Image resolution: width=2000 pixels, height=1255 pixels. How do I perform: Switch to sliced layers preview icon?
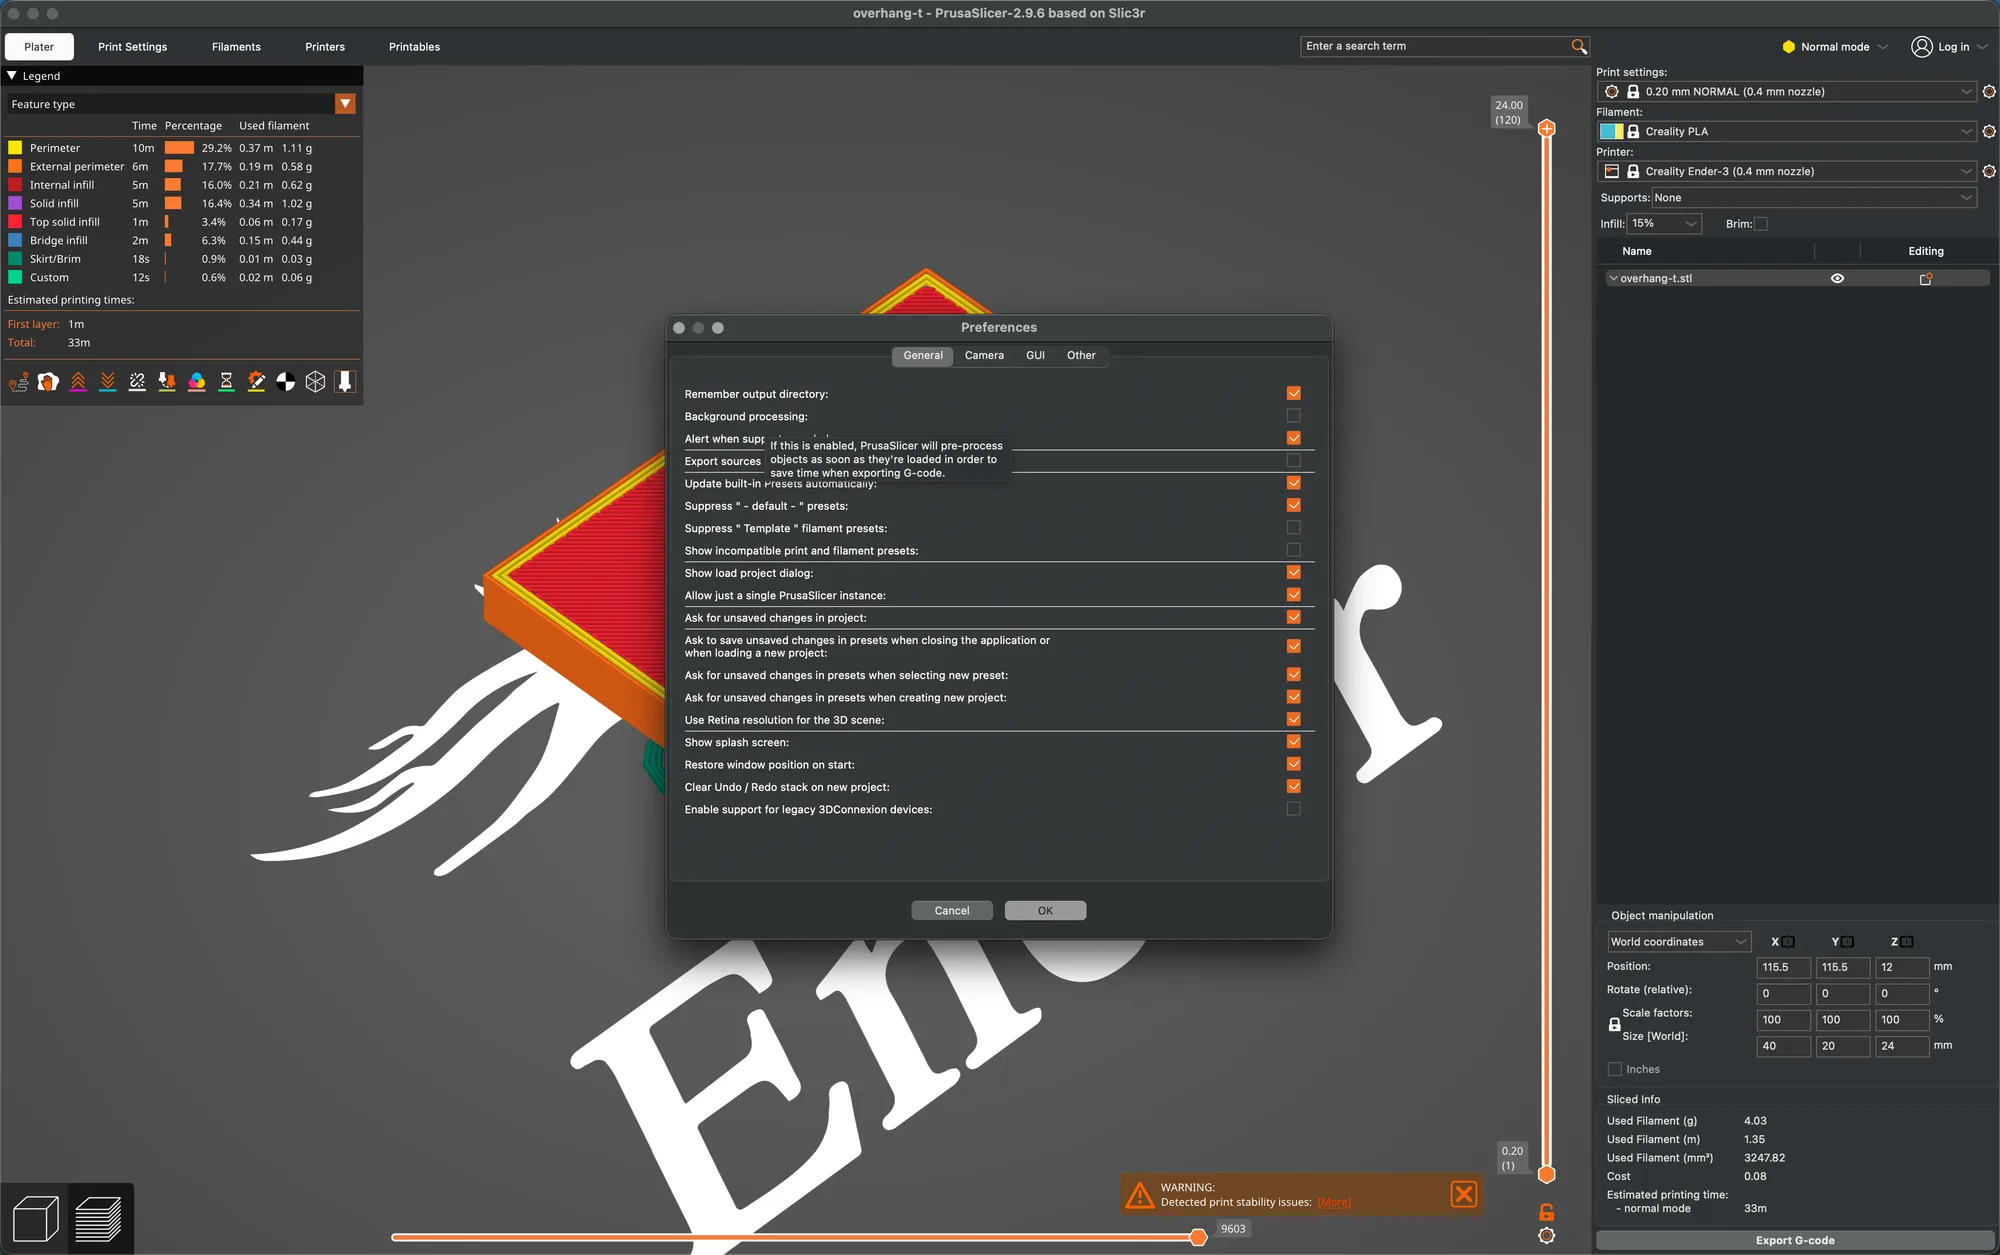pos(98,1219)
